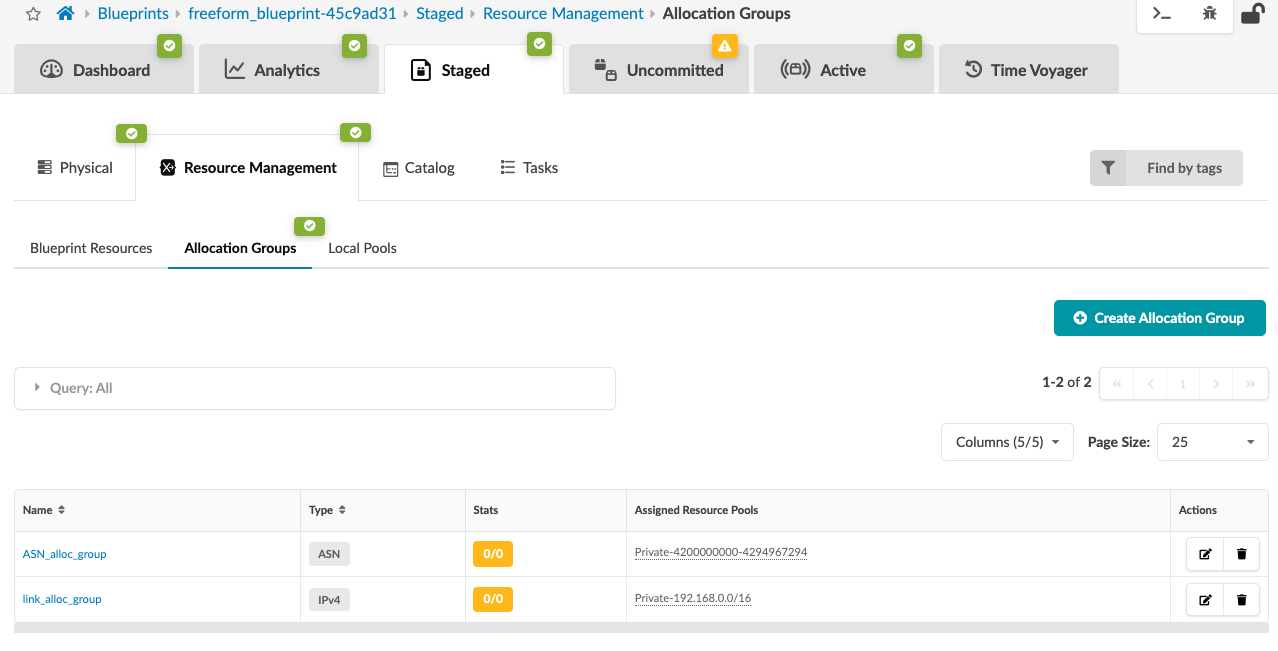Screen dimensions: 1278x651
Task: Click the bug report icon
Action: point(1210,14)
